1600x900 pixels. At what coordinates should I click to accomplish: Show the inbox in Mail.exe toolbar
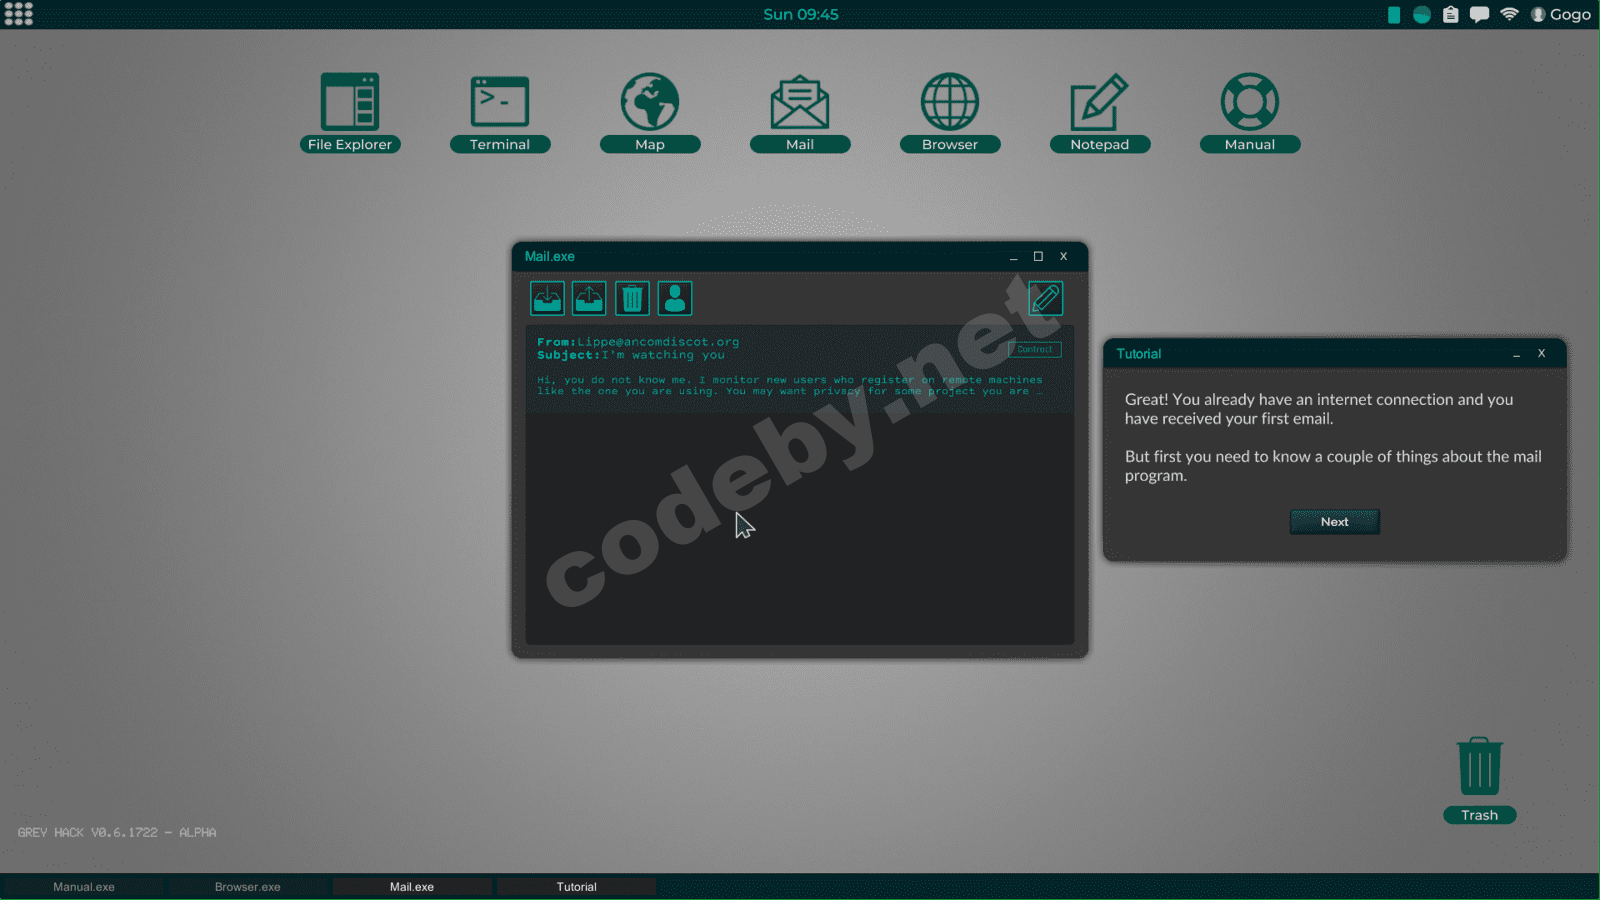coord(547,298)
